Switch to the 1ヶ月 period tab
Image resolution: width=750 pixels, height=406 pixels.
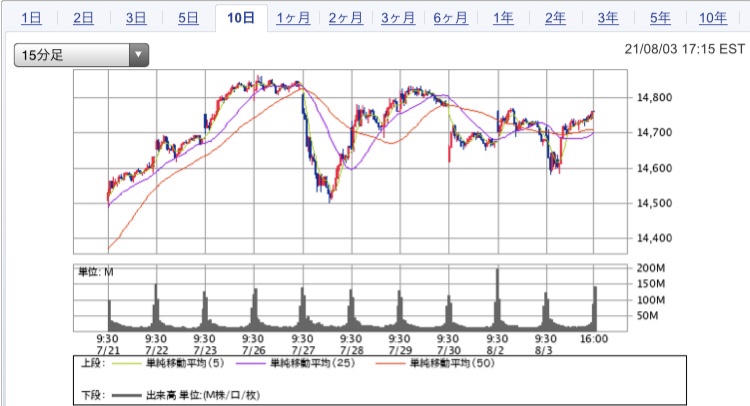(293, 18)
